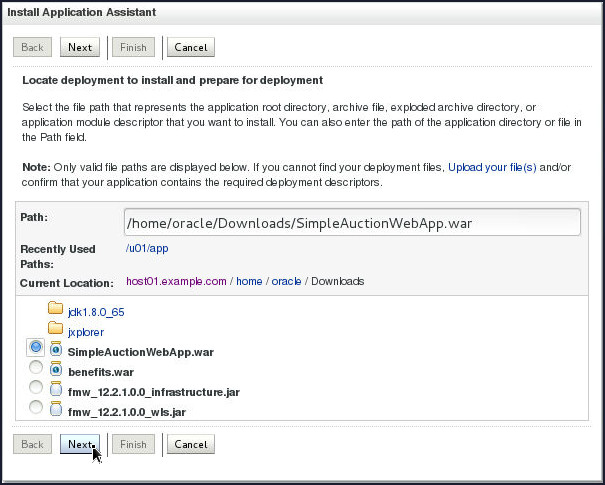Open the Upload your file(s) link
This screenshot has height=485, width=605.
492,167
